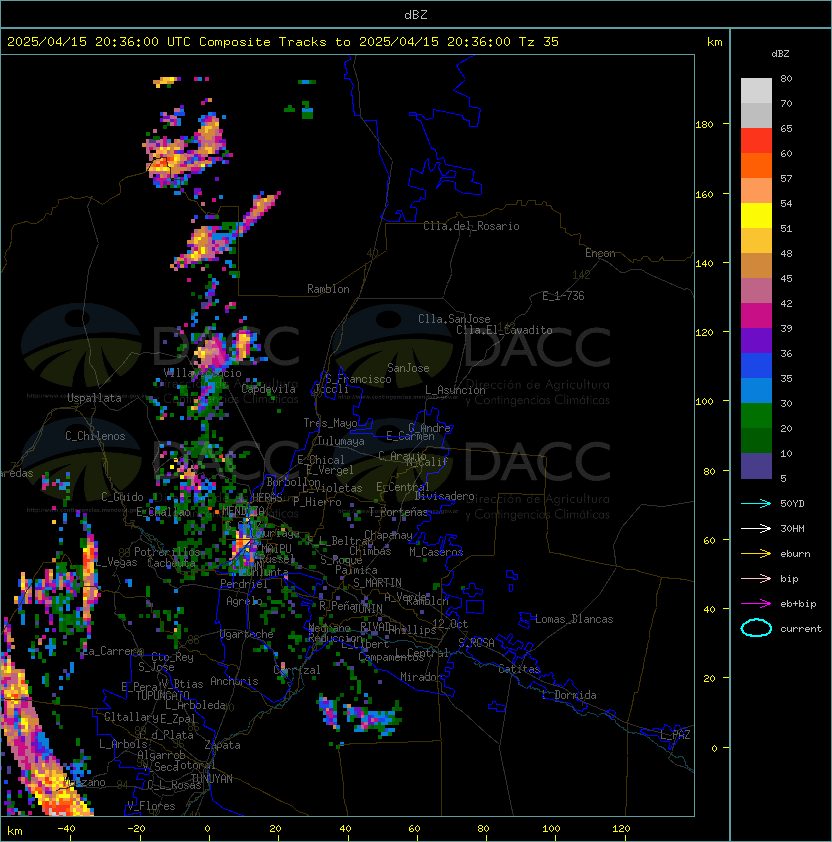832x842 pixels.
Task: Click the Ramblon place label
Action: pos(328,289)
